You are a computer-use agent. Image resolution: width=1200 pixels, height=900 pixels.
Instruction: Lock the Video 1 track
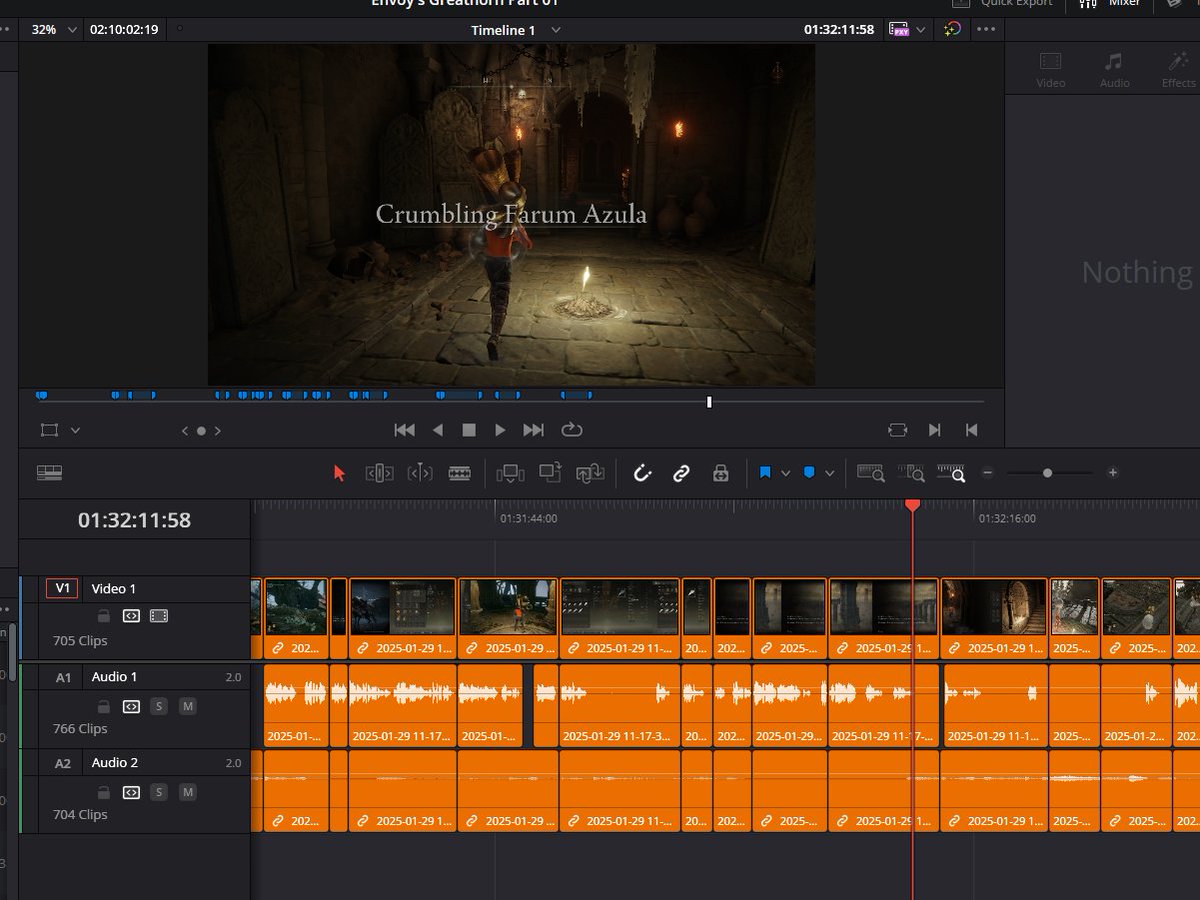pyautogui.click(x=103, y=616)
